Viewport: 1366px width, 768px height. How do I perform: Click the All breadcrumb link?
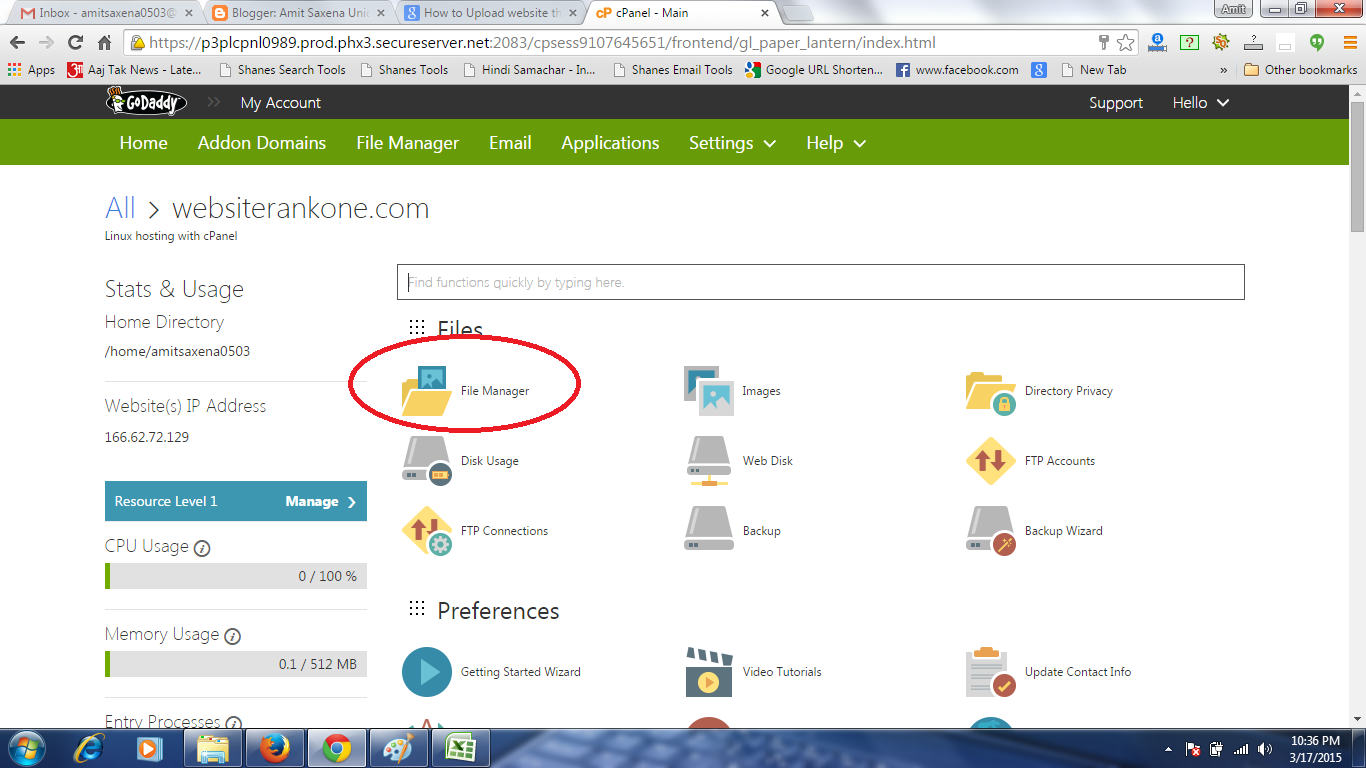(120, 208)
